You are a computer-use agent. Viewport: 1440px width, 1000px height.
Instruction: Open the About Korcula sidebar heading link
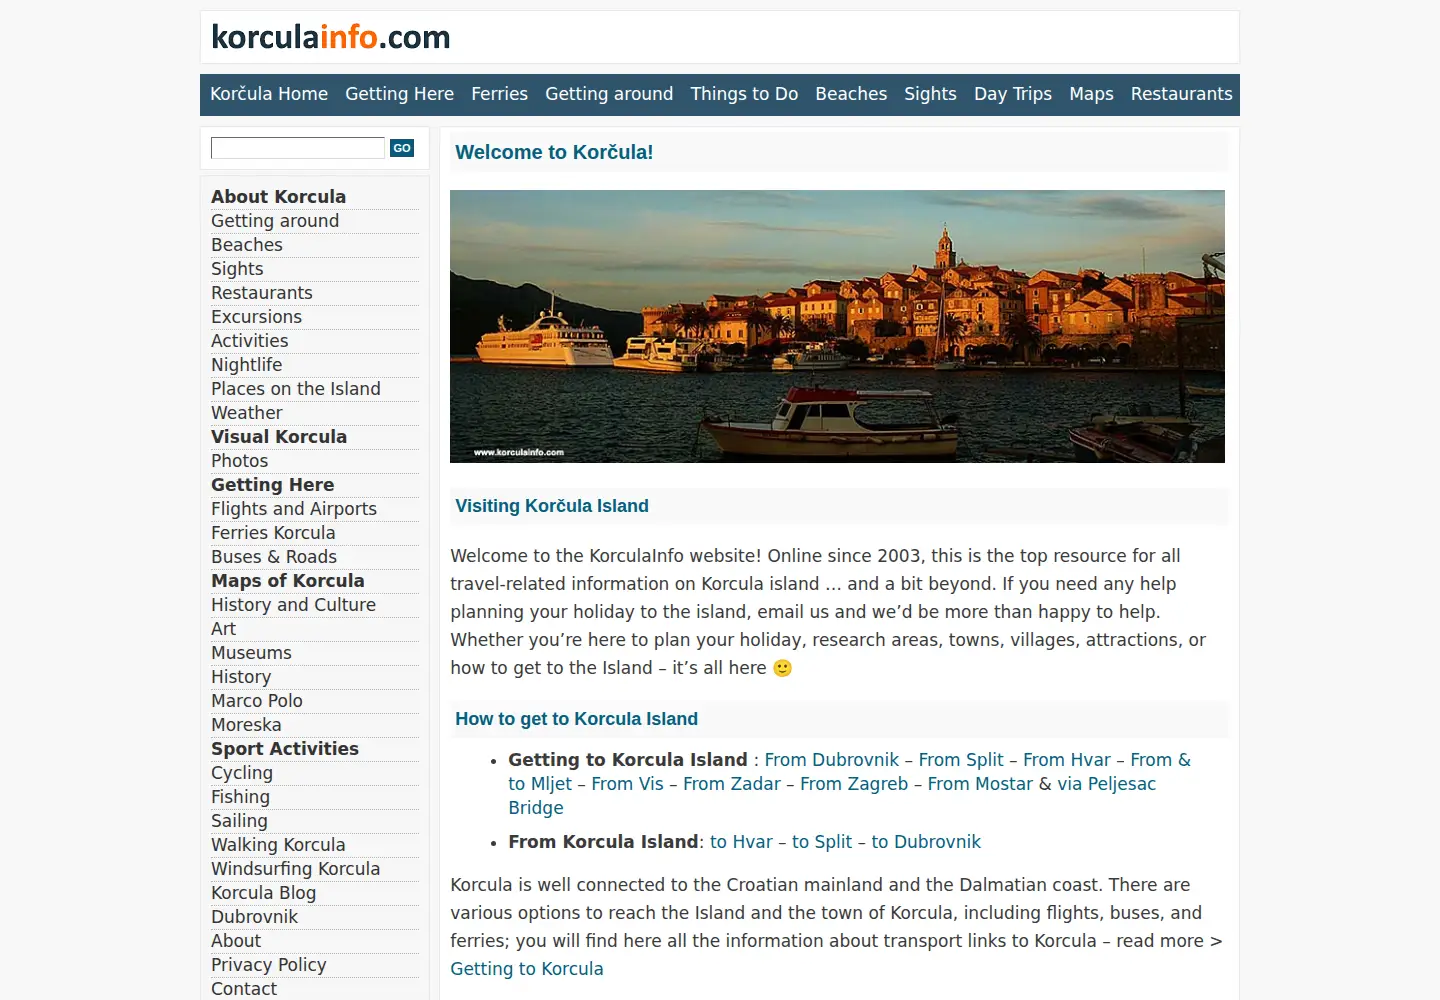(x=278, y=197)
